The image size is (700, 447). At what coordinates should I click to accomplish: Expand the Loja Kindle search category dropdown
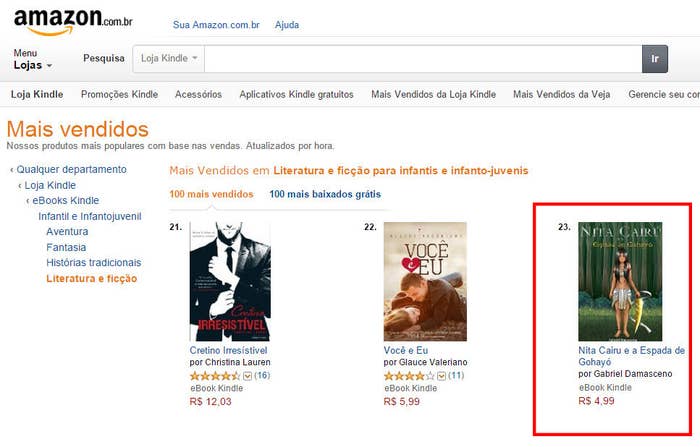(x=169, y=58)
